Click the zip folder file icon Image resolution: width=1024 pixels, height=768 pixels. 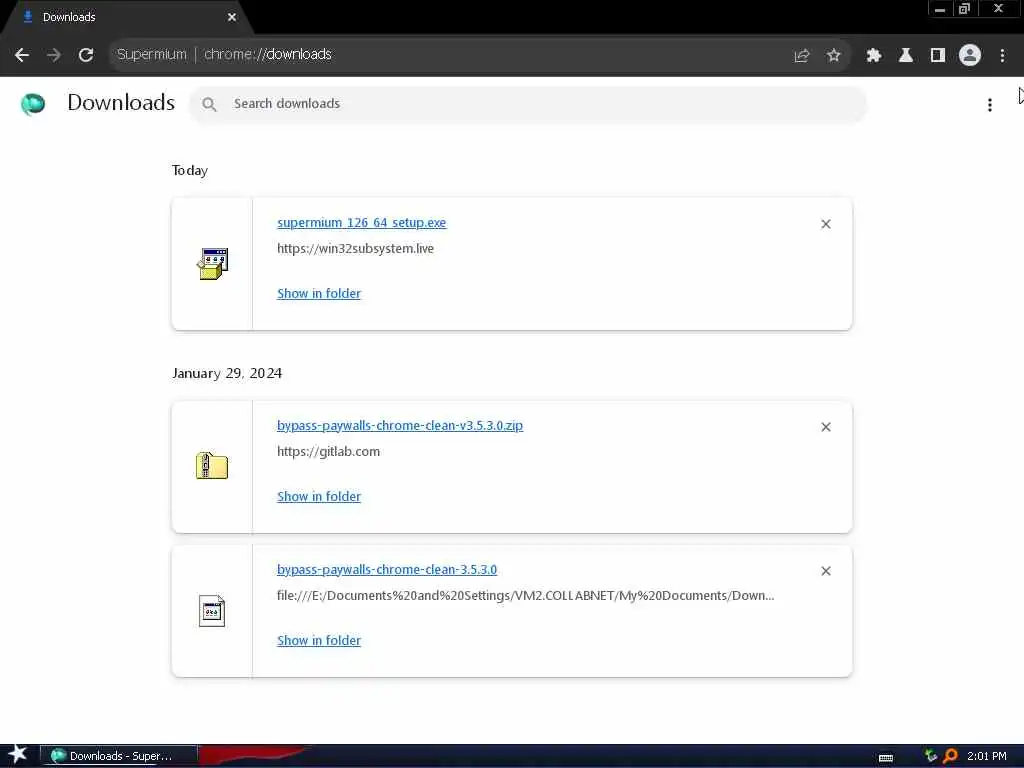point(212,466)
